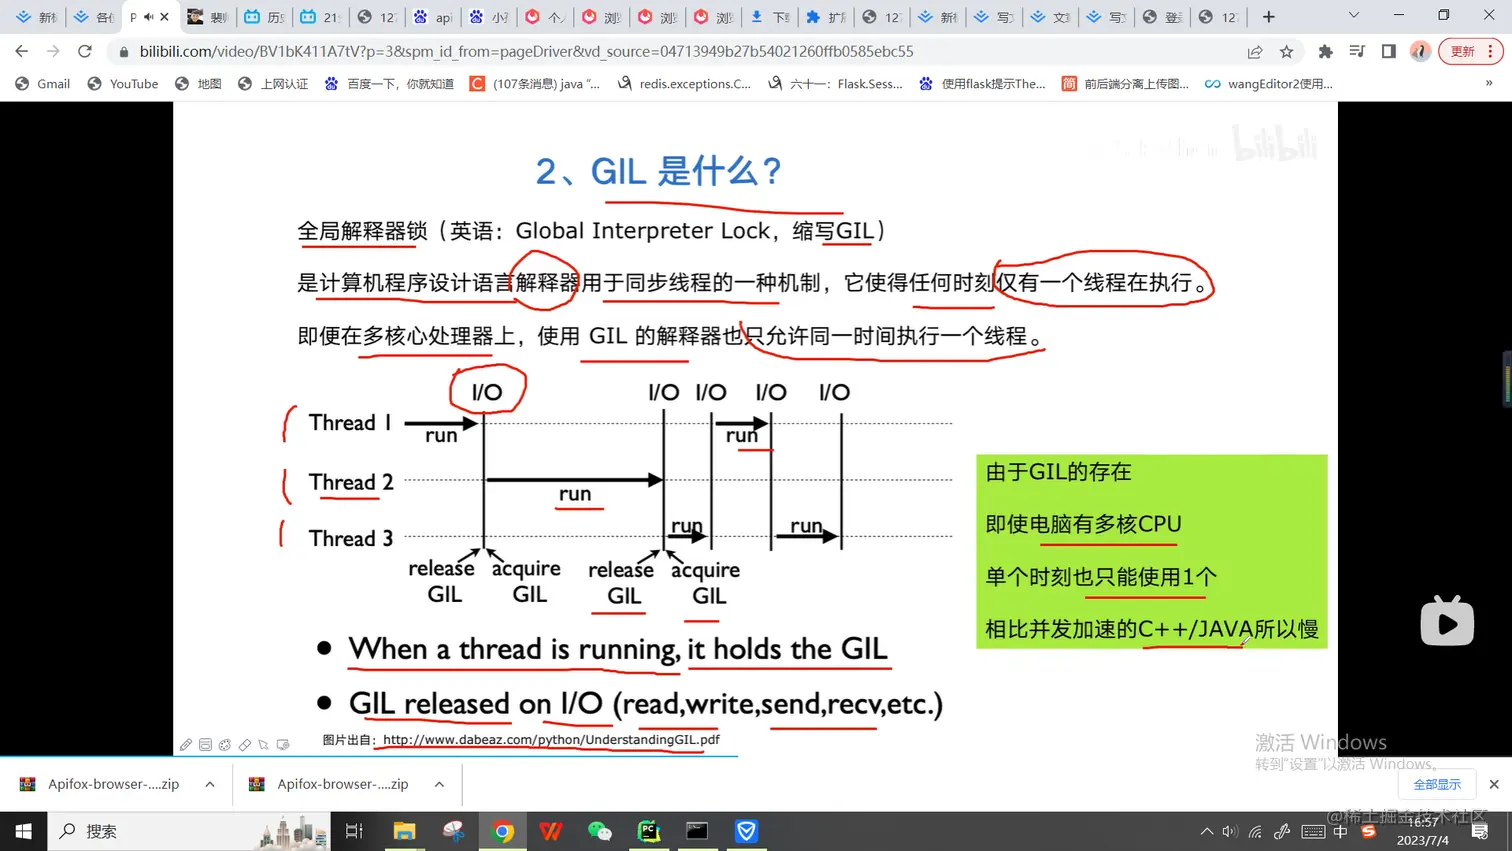Open the second Apifox-browser zip download
Viewport: 1512px width, 851px height.
(x=329, y=784)
